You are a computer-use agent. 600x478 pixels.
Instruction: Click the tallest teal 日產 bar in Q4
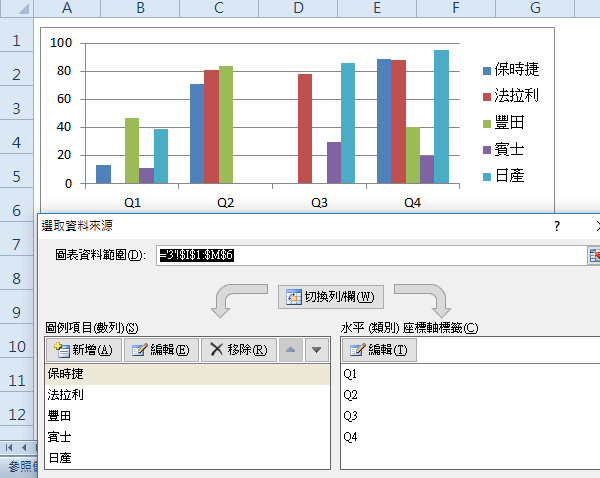click(441, 117)
